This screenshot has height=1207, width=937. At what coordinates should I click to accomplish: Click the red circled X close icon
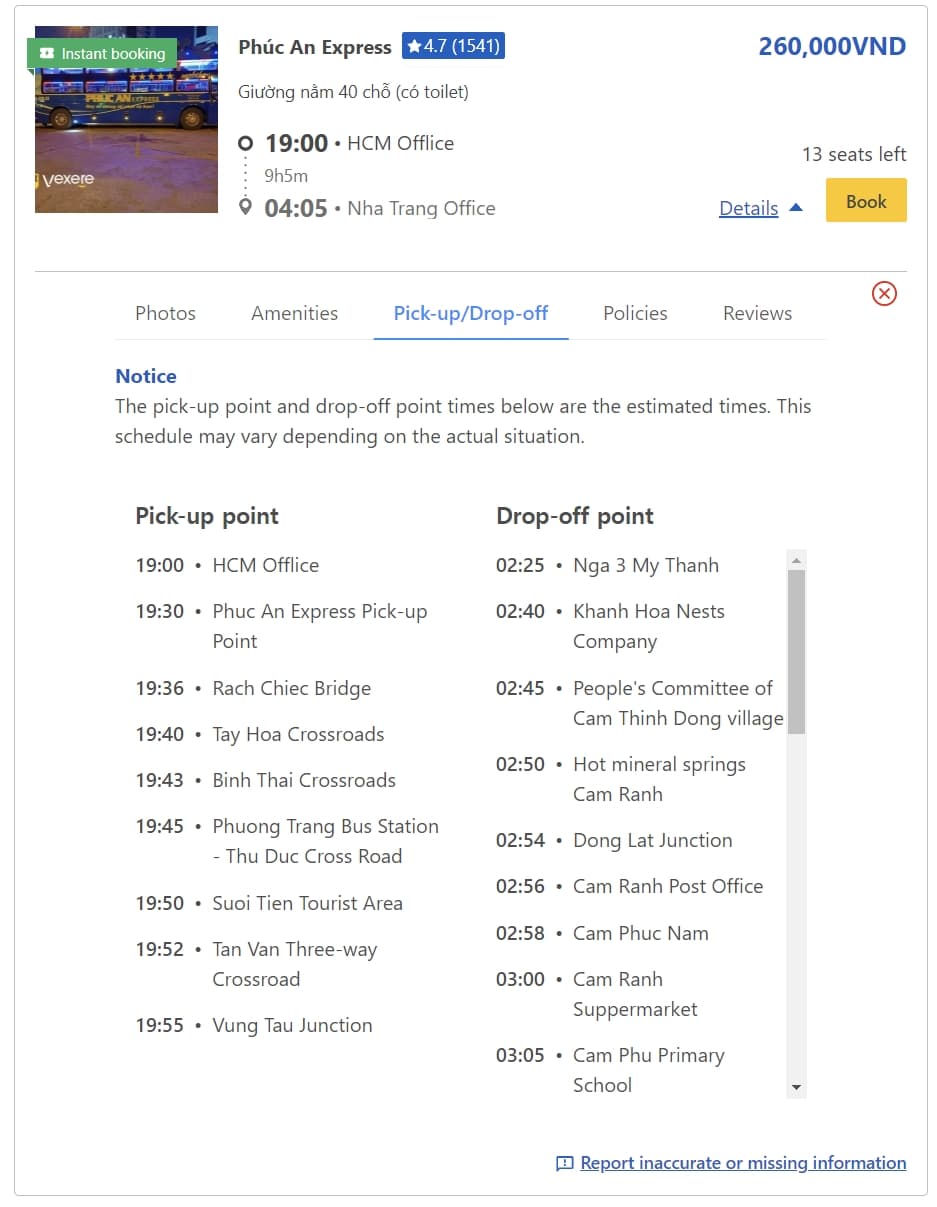(x=884, y=293)
